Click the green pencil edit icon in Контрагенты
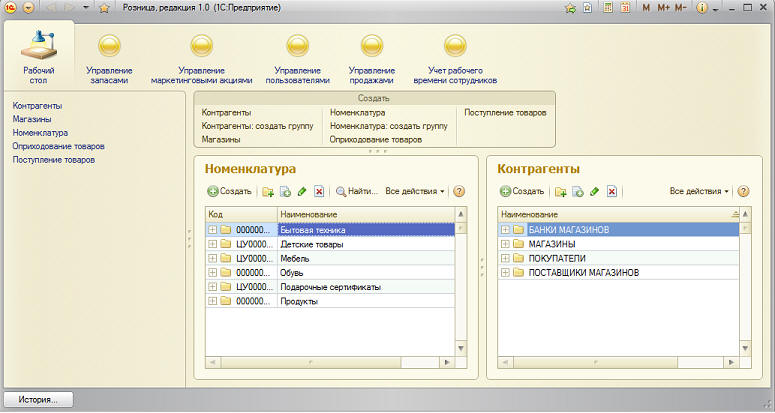The height and width of the screenshot is (413, 775). coord(595,192)
